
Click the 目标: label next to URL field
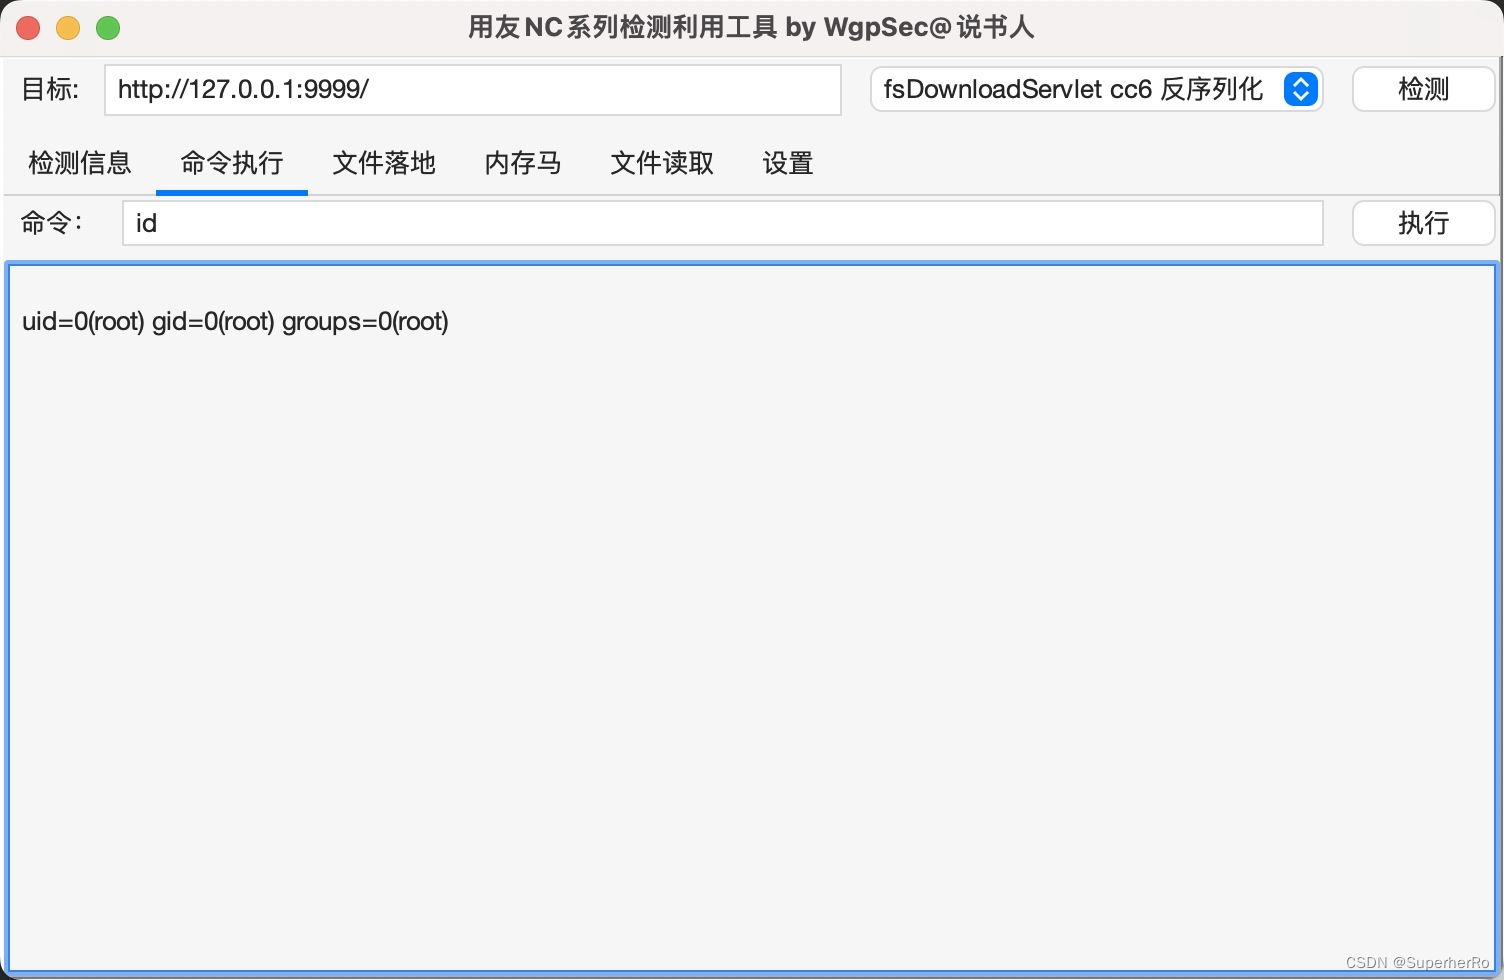50,89
